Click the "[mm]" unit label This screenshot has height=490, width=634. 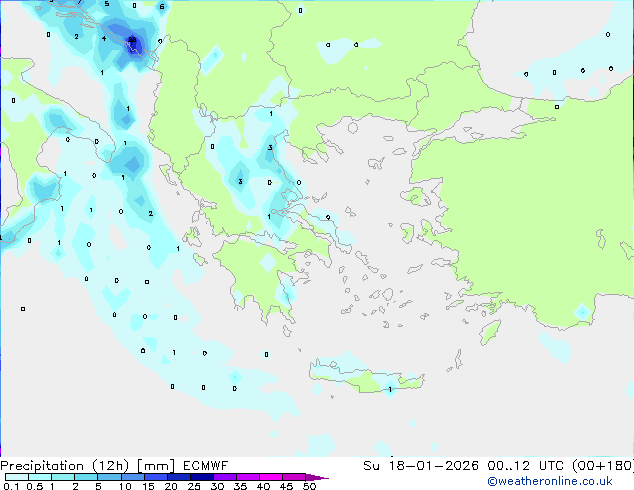156,466
